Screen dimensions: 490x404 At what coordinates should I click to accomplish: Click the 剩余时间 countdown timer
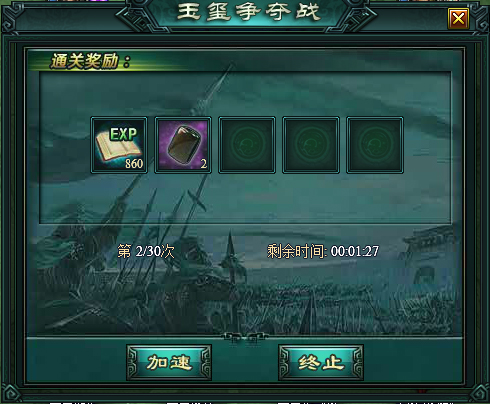point(323,251)
